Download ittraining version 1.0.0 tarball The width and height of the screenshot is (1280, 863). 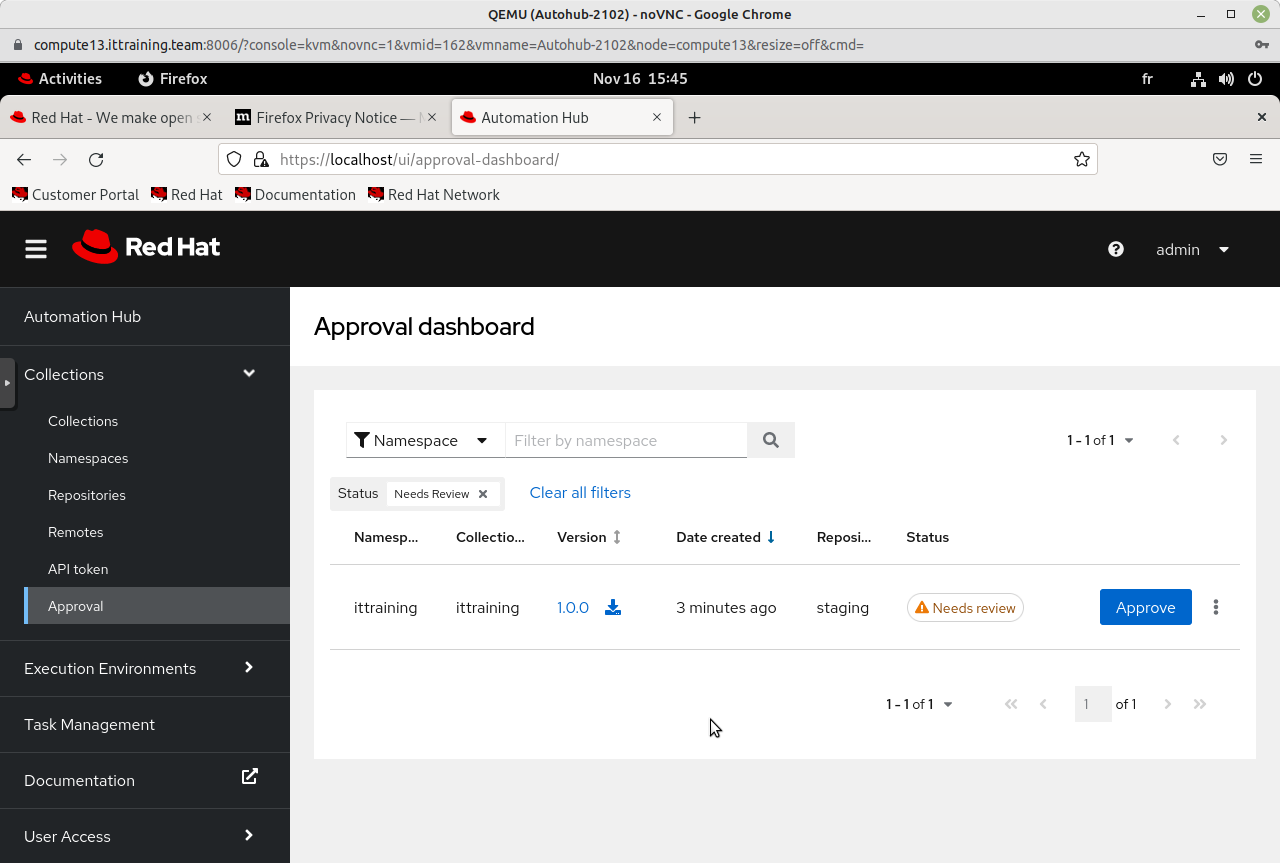pos(613,607)
